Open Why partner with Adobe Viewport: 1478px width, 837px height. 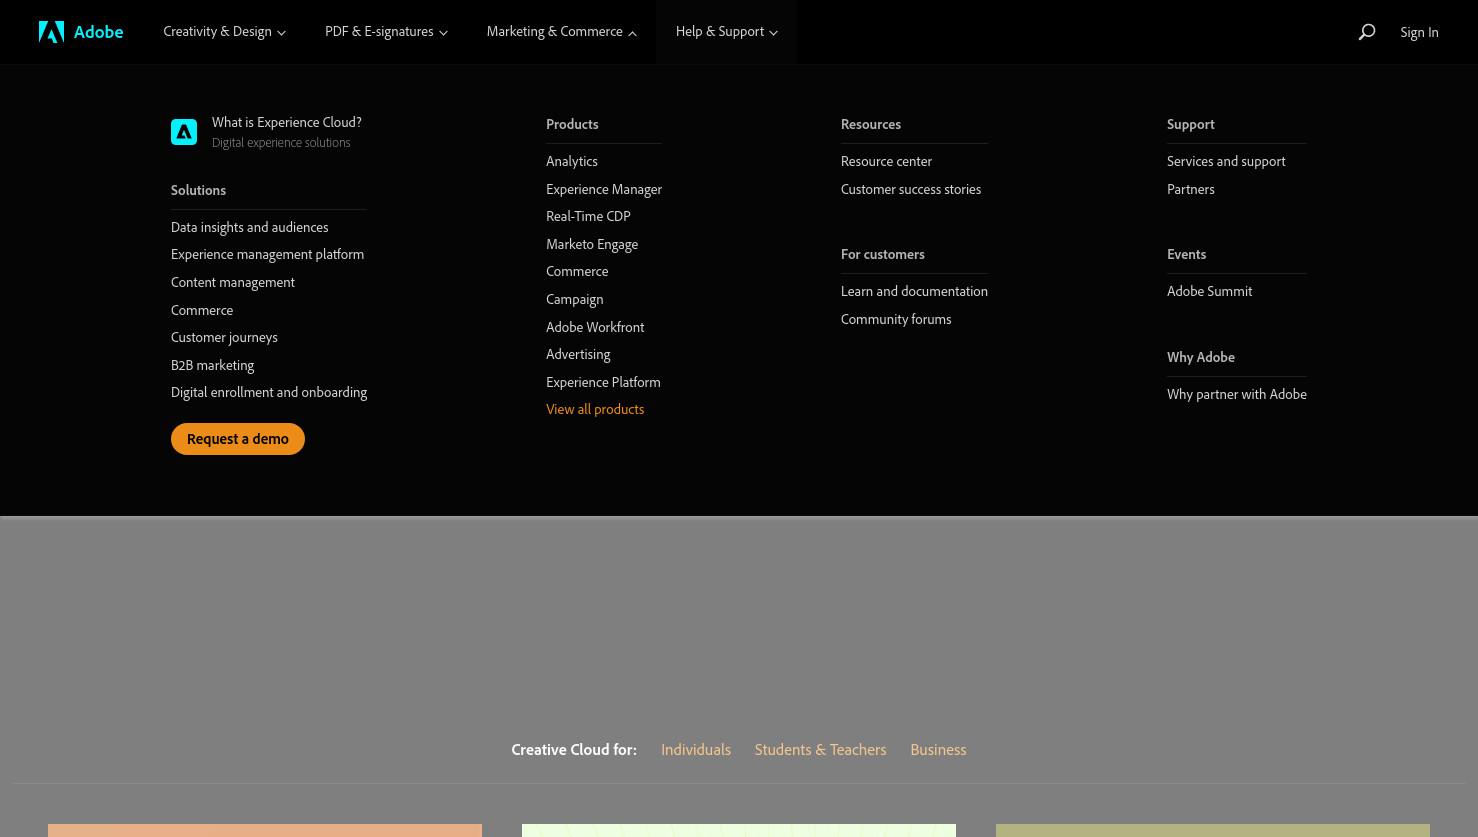pyautogui.click(x=1237, y=394)
